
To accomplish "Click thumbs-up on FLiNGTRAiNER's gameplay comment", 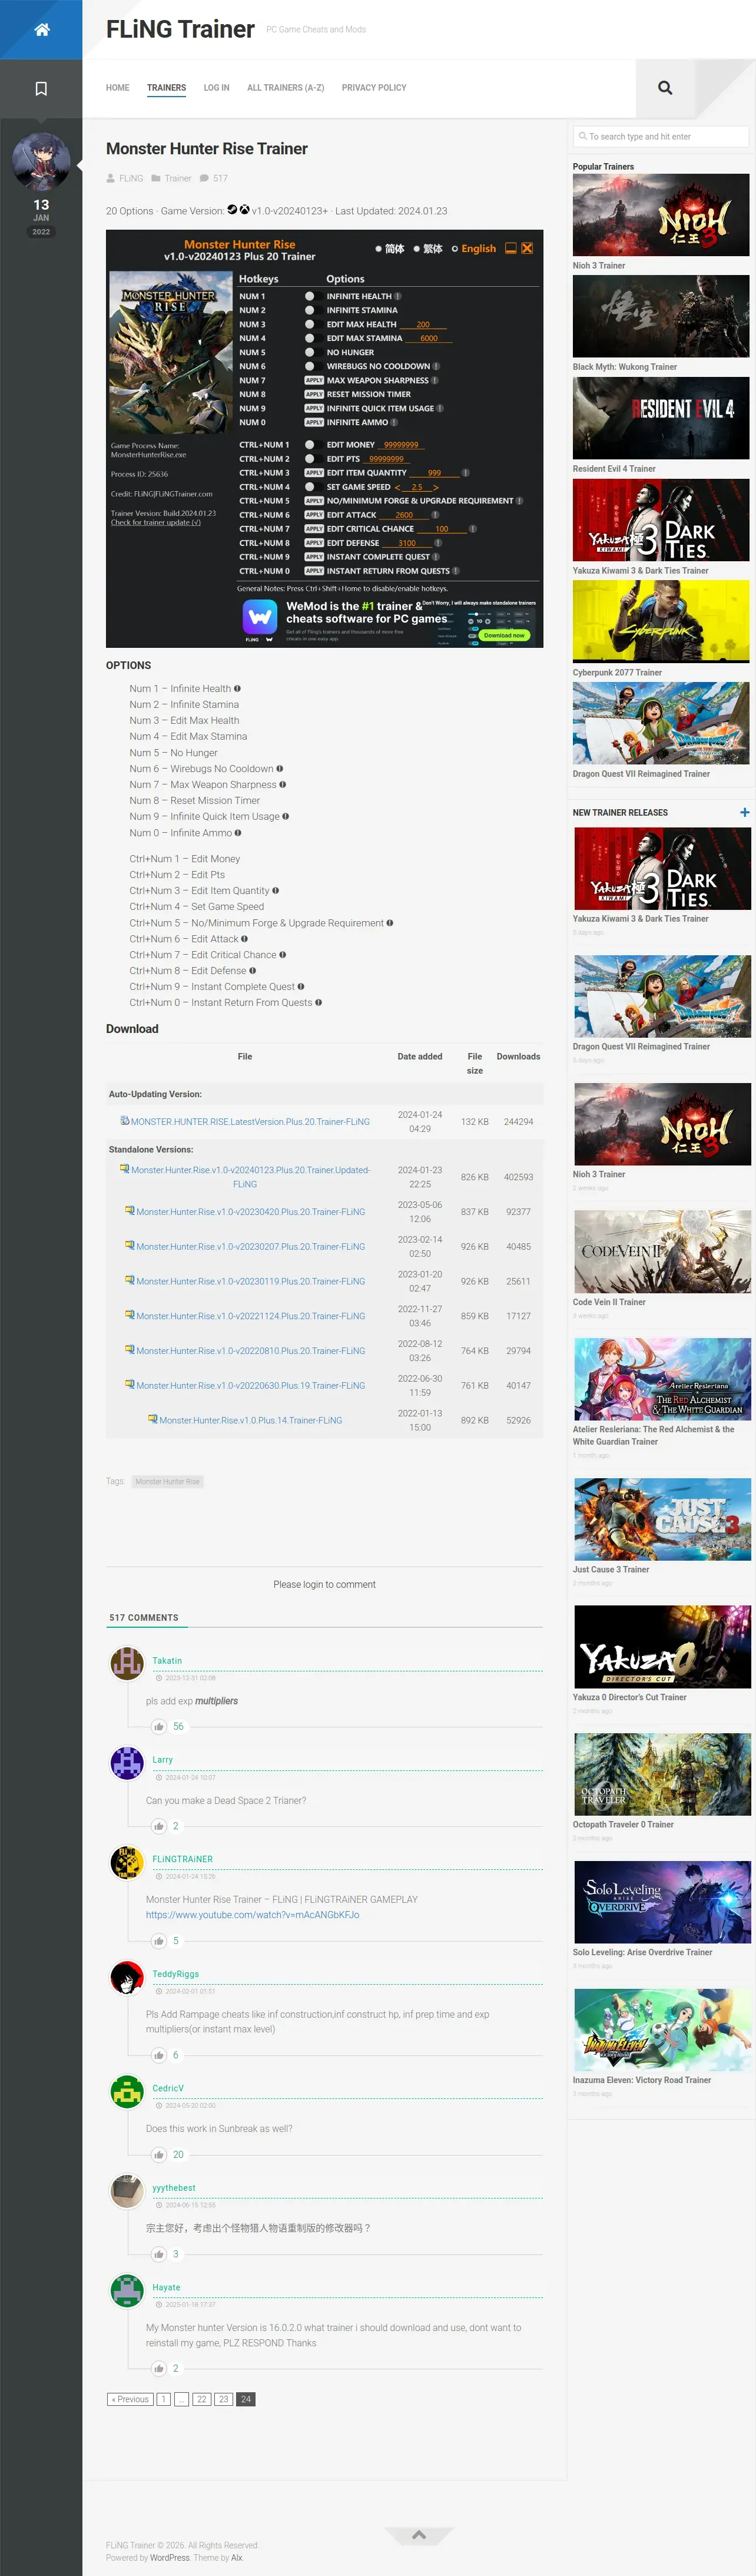I will pyautogui.click(x=159, y=1941).
